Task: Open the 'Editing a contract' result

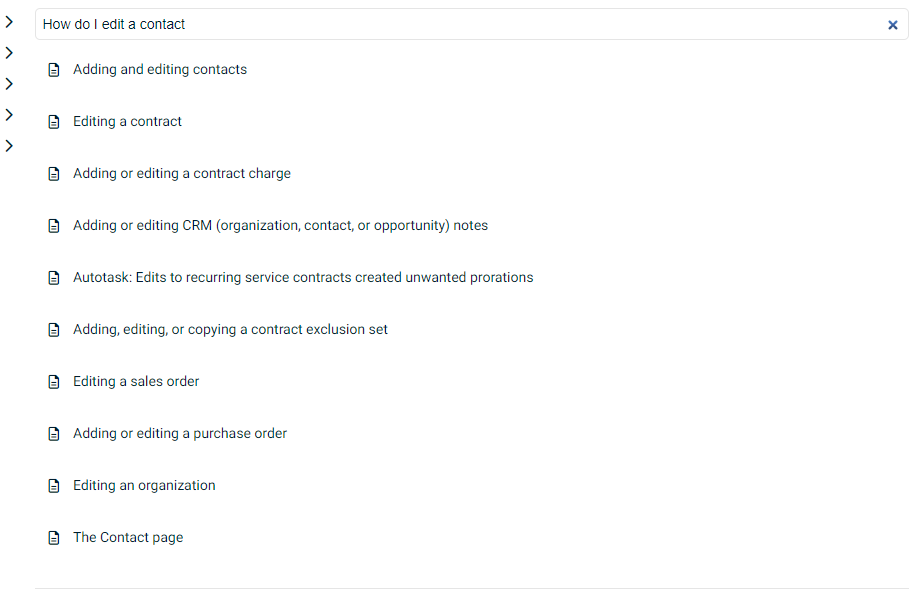Action: point(127,121)
